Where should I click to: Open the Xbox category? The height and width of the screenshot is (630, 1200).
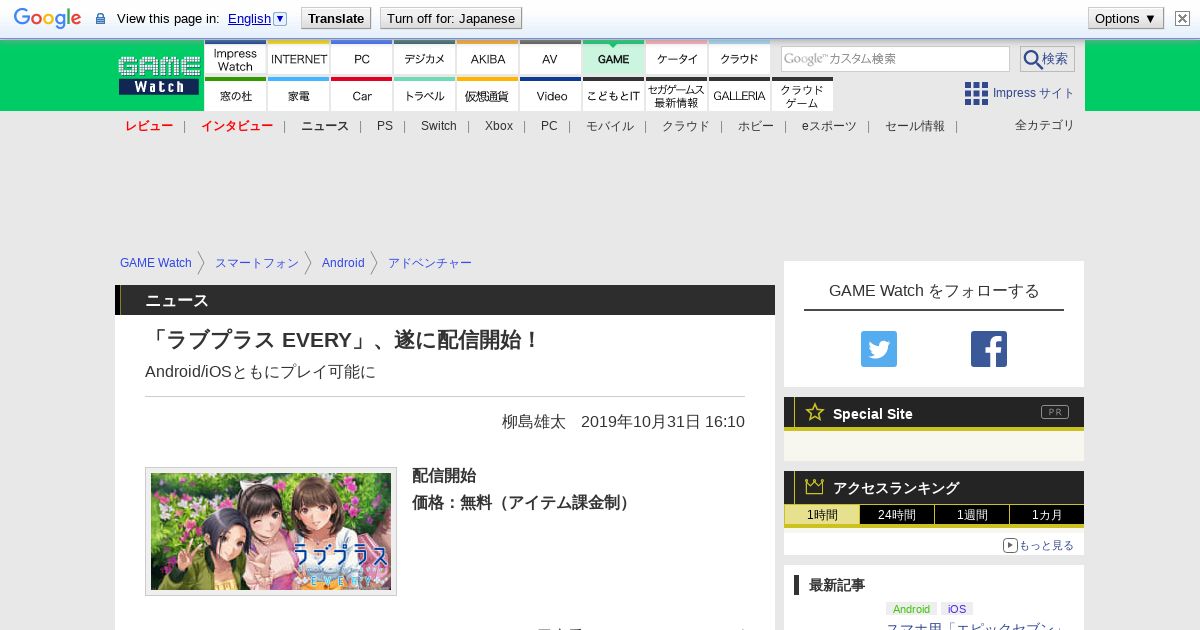click(499, 126)
